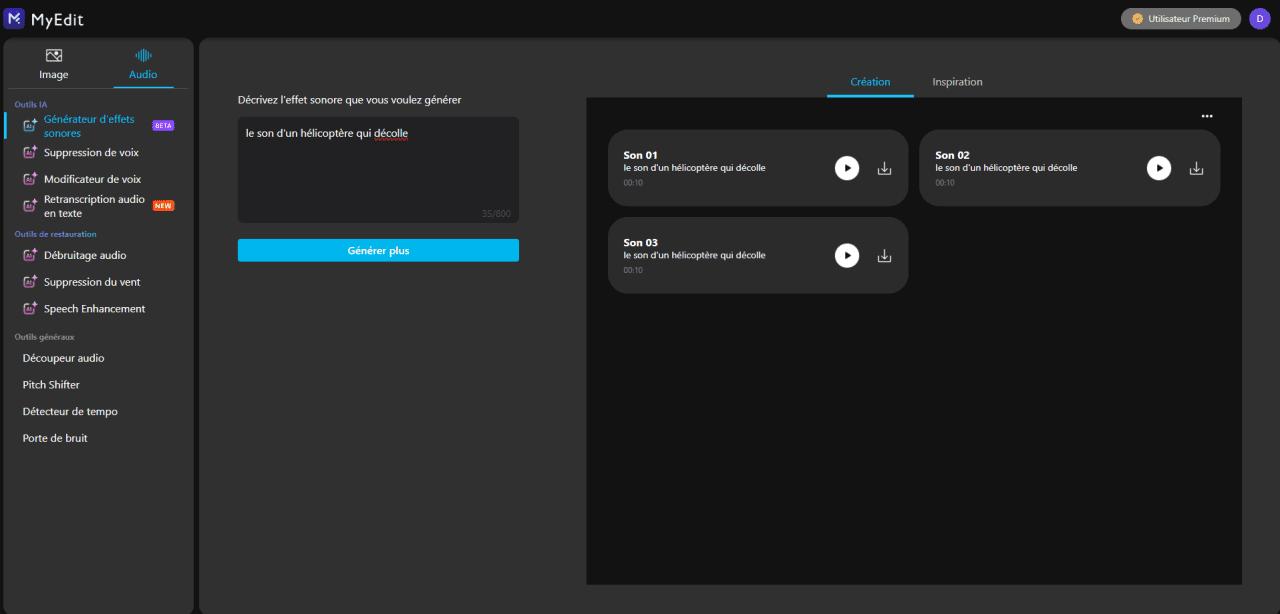The height and width of the screenshot is (614, 1280).
Task: Open the three-dots more options menu
Action: [x=1207, y=116]
